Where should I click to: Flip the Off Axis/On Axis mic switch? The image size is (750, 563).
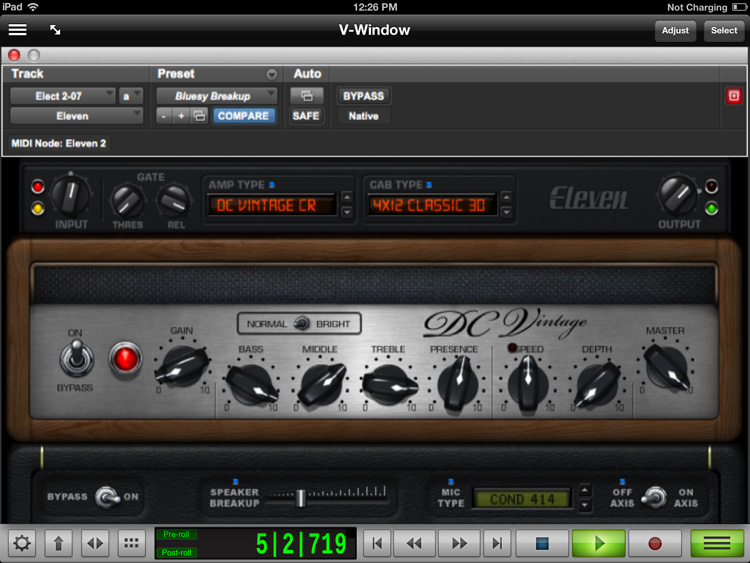pyautogui.click(x=654, y=497)
